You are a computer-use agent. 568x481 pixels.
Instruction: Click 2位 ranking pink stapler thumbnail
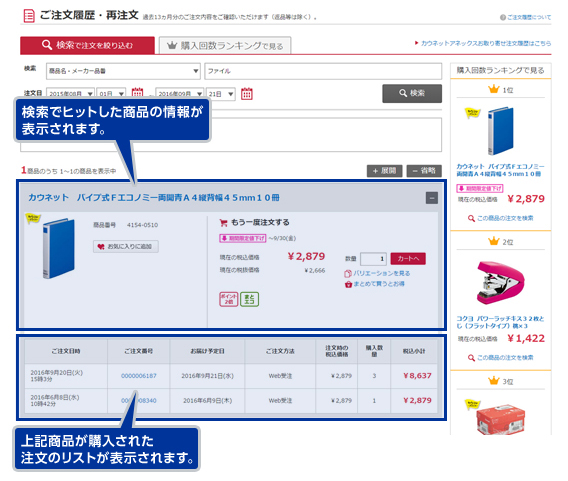click(500, 283)
